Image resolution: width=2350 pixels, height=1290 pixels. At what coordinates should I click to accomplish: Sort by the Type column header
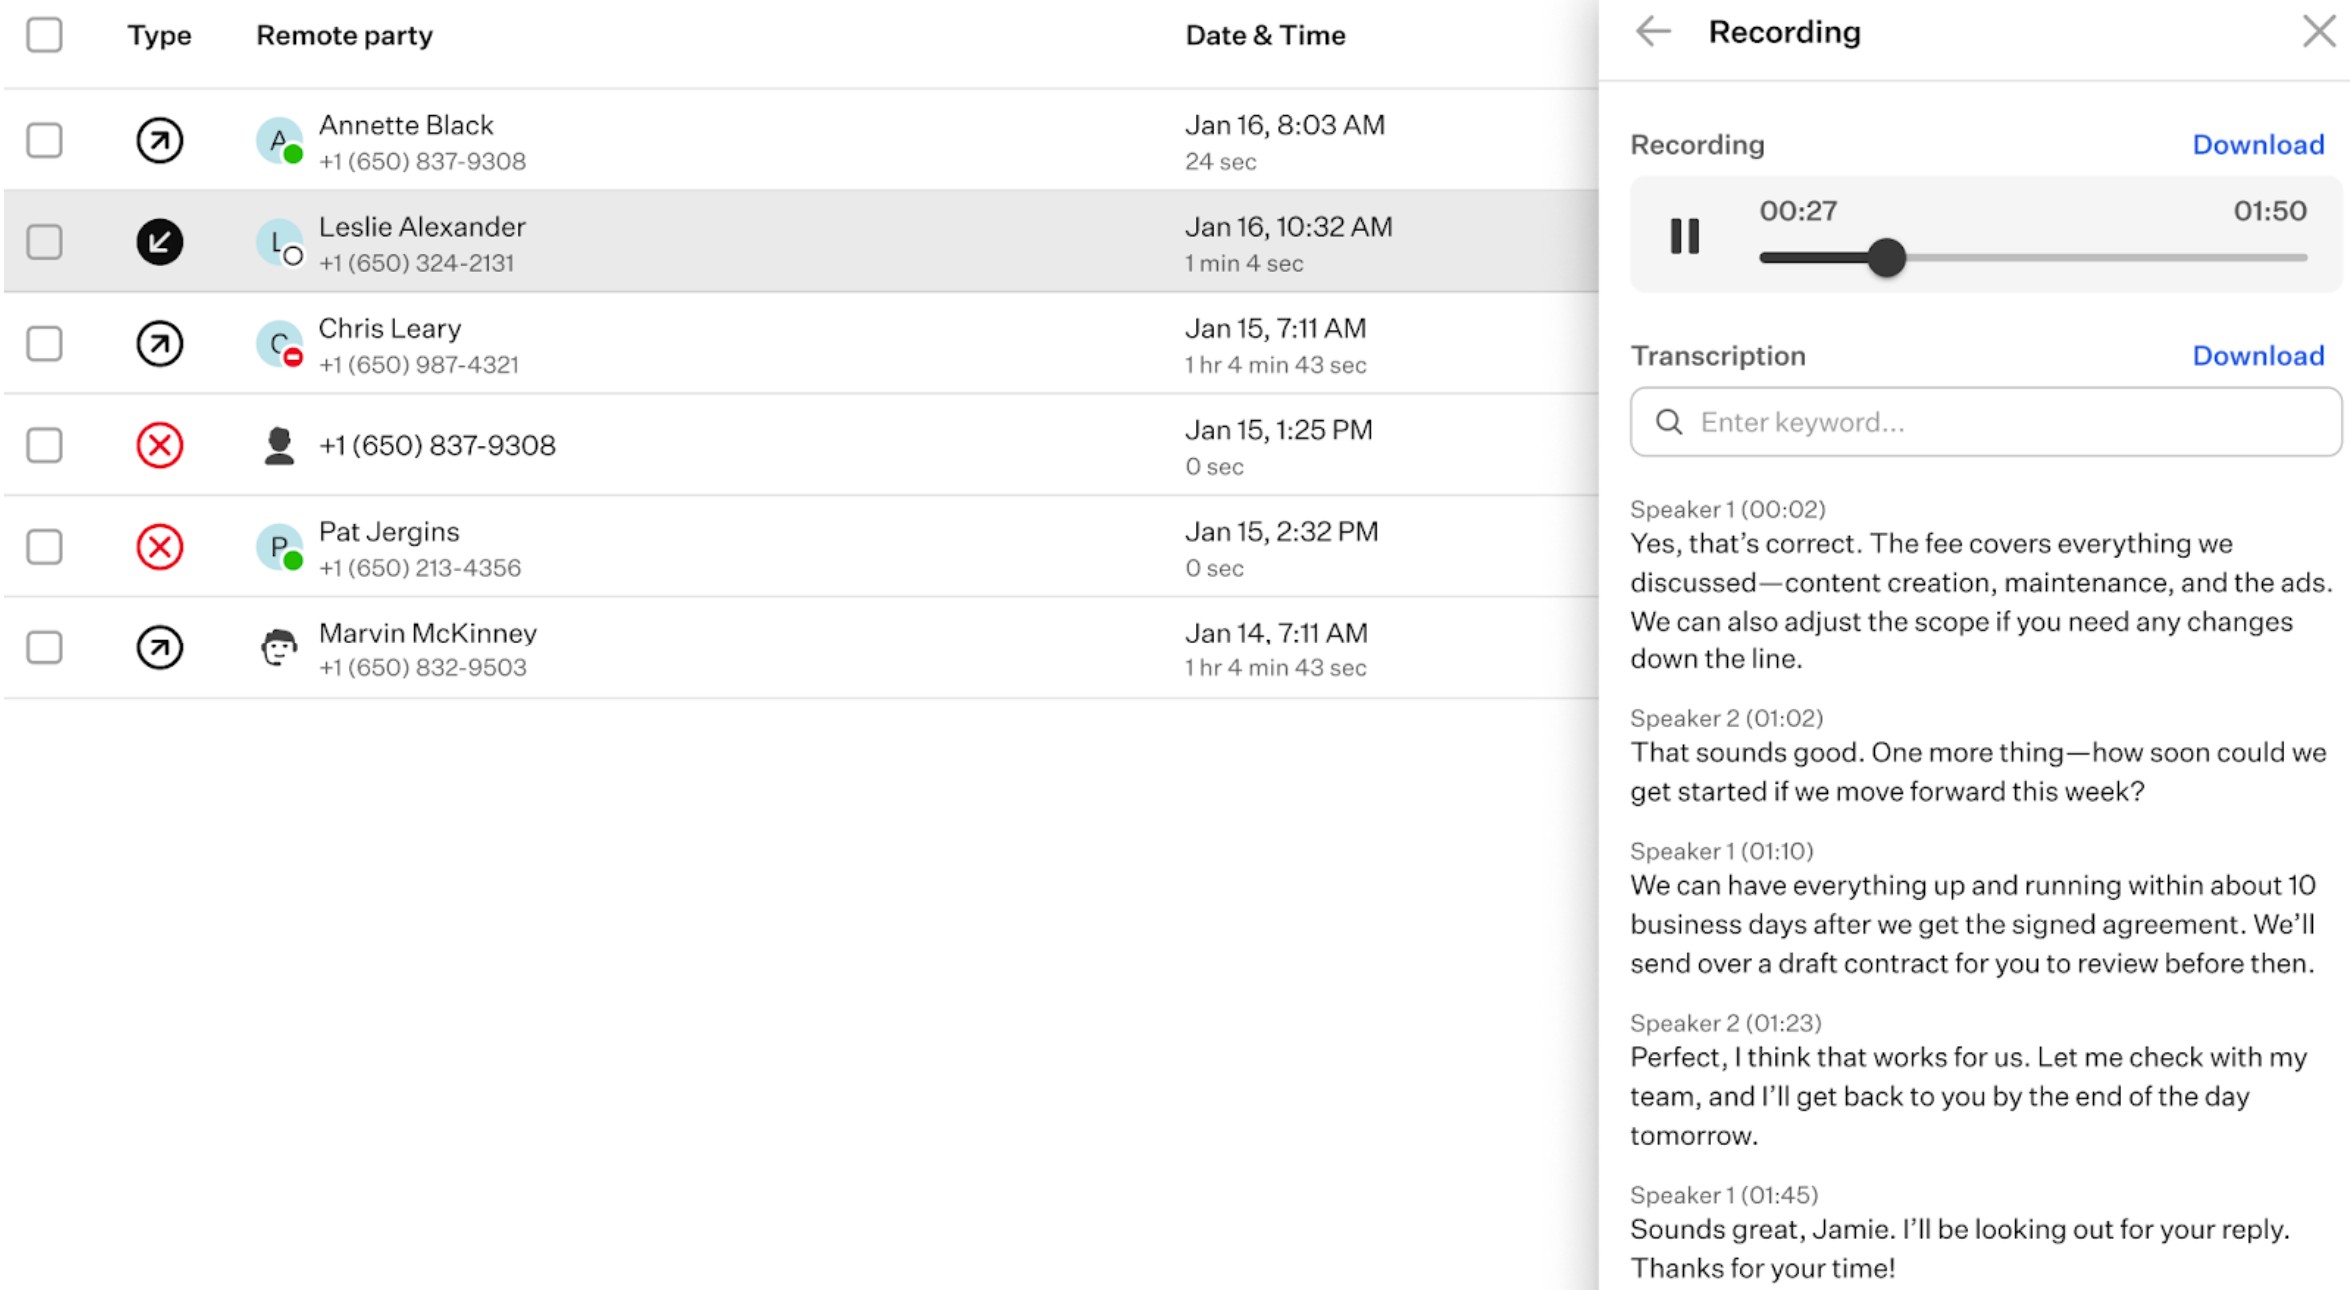pyautogui.click(x=159, y=36)
